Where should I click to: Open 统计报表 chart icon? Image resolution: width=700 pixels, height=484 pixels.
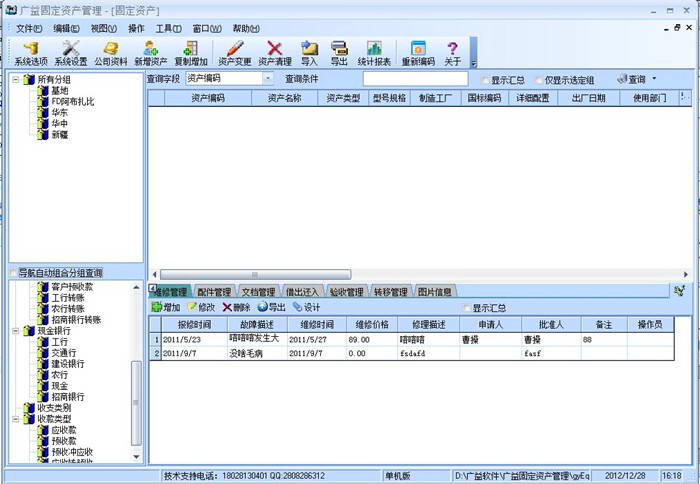point(374,53)
